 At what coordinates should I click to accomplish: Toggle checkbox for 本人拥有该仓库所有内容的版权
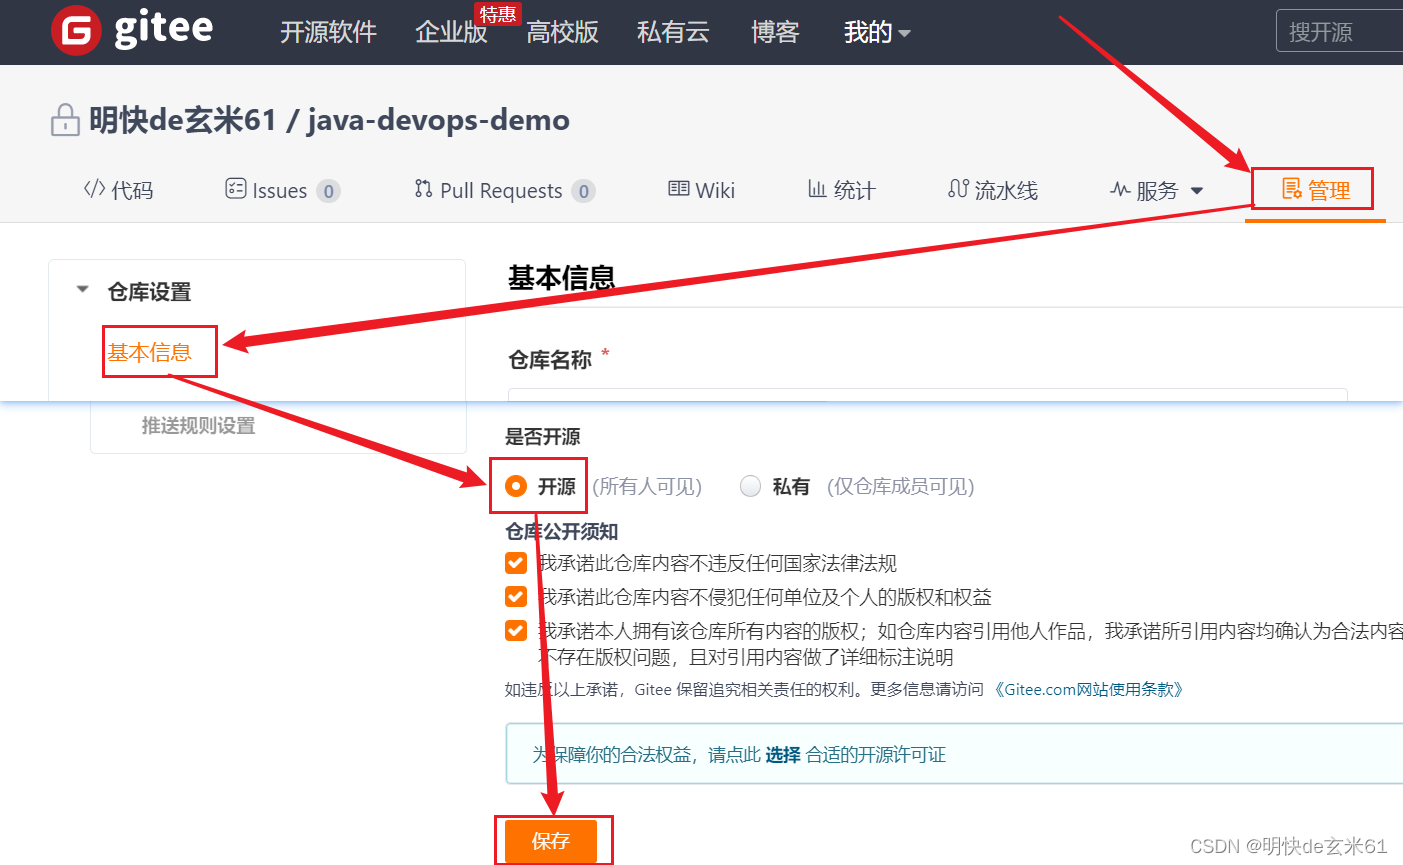click(516, 631)
